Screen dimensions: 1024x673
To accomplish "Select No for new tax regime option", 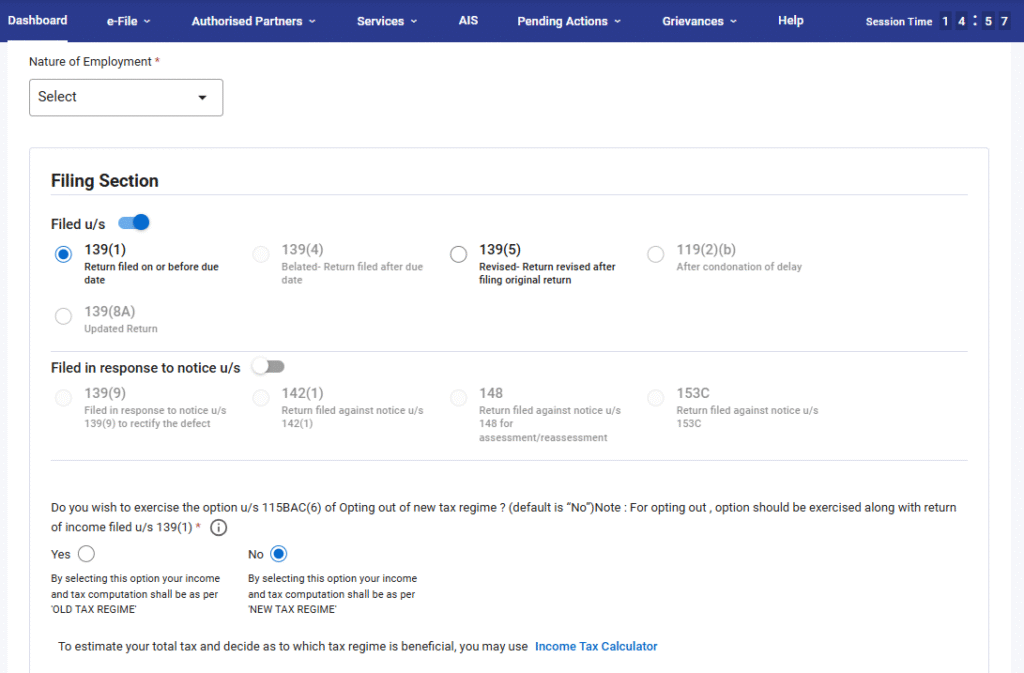I will pyautogui.click(x=278, y=554).
